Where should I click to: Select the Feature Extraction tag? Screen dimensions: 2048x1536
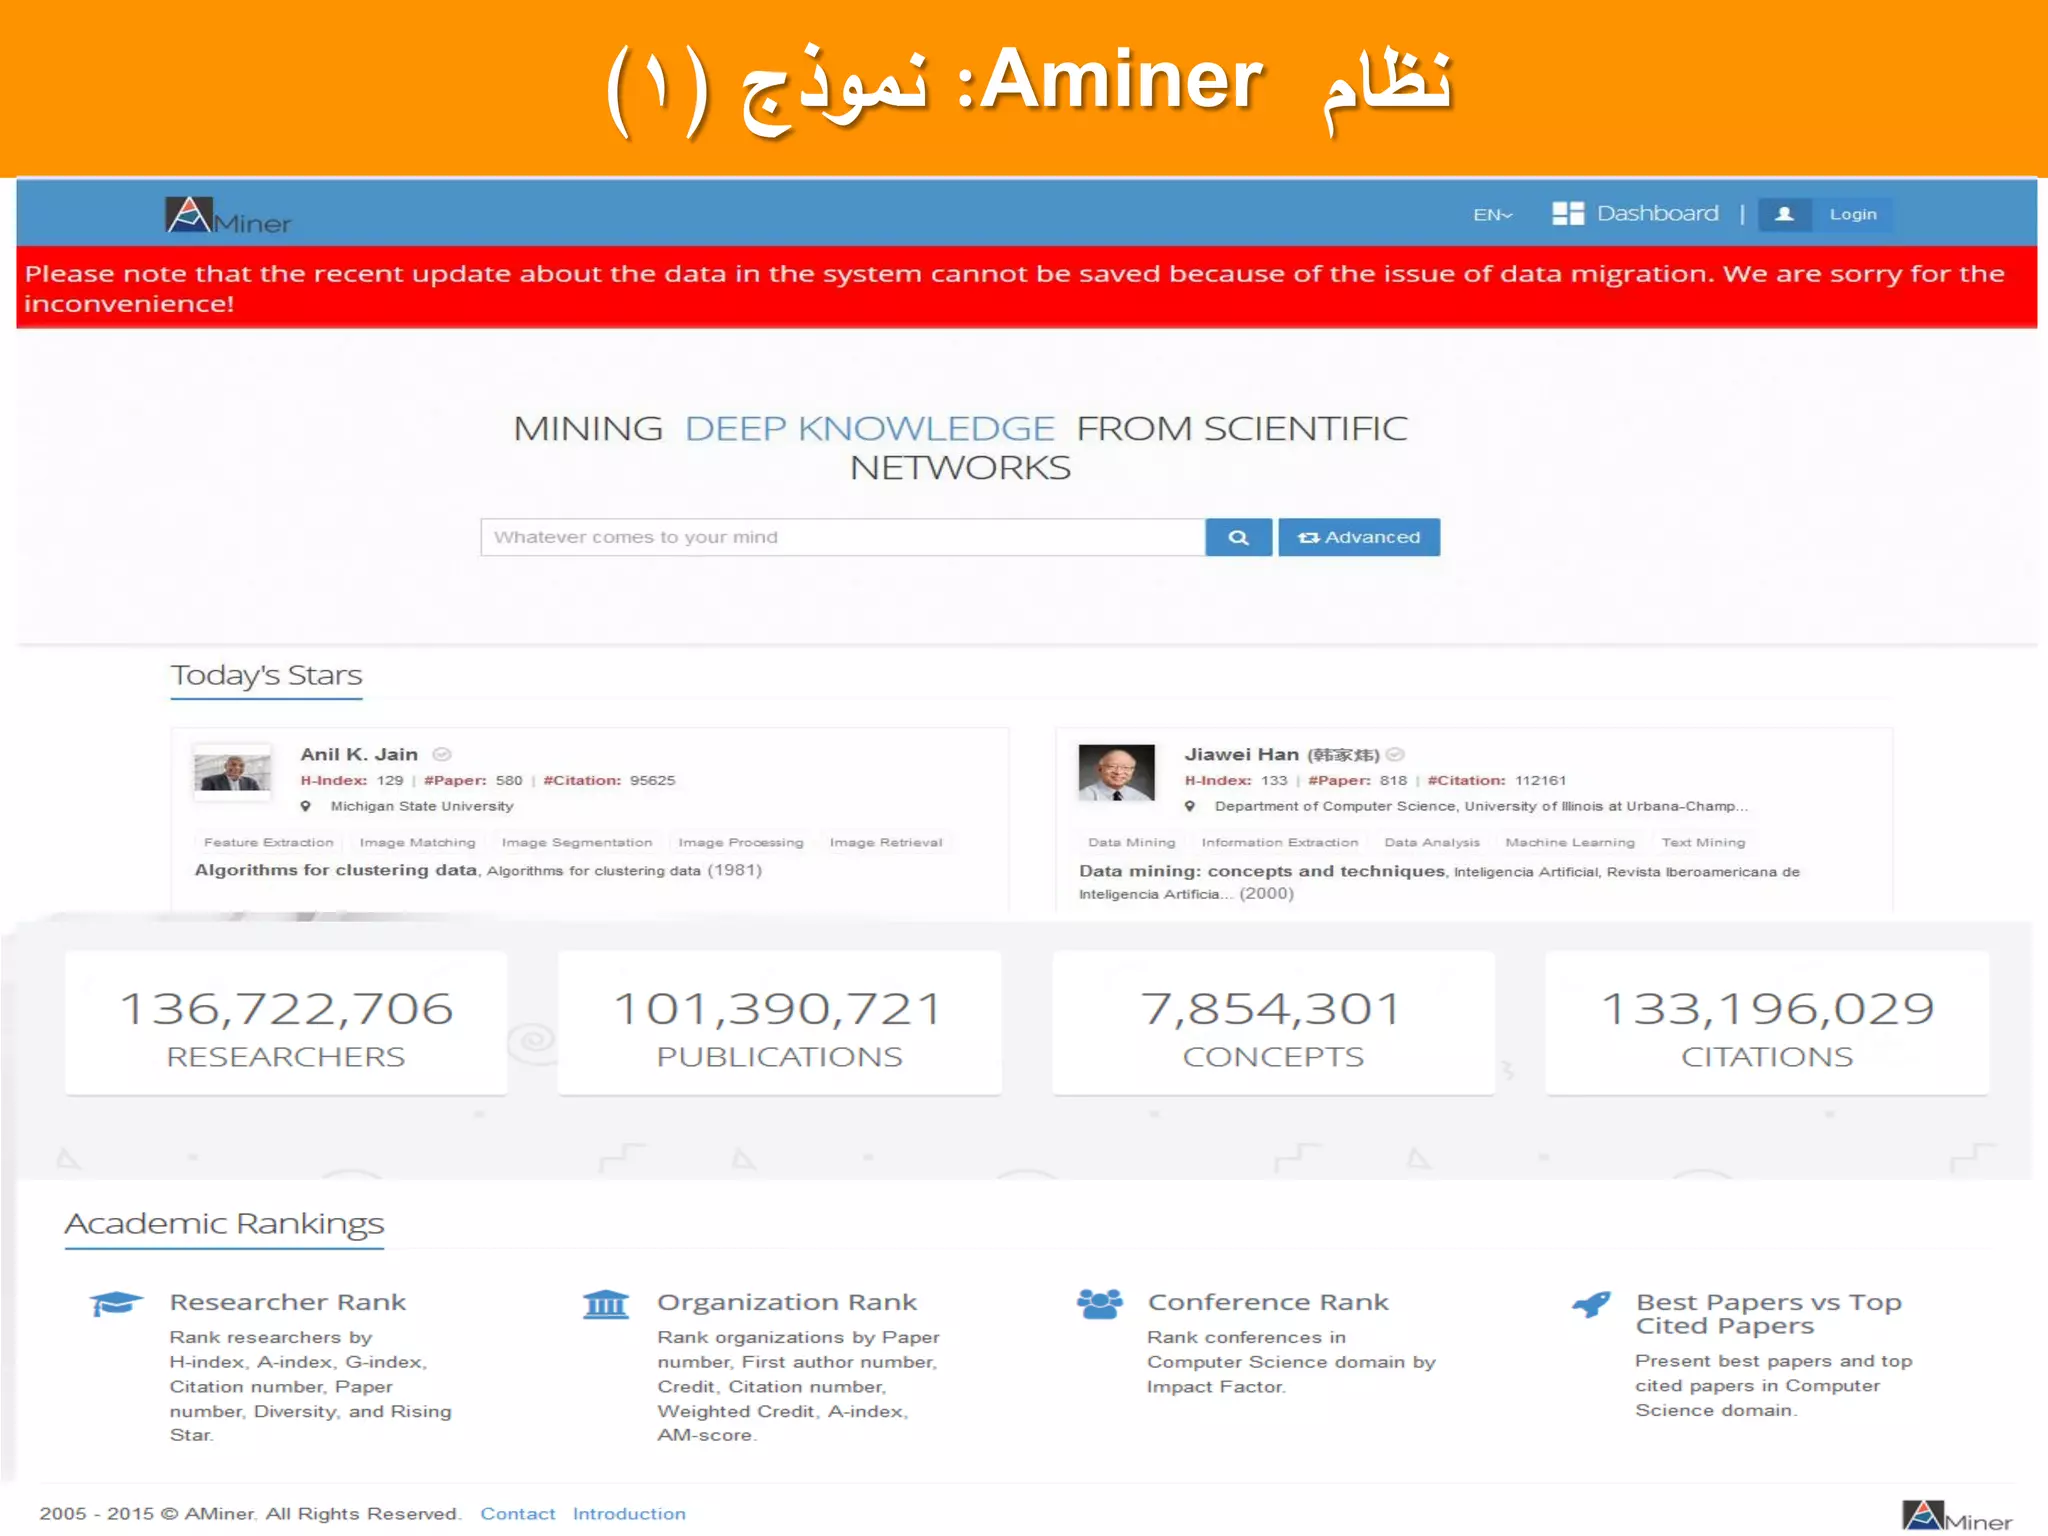(268, 842)
